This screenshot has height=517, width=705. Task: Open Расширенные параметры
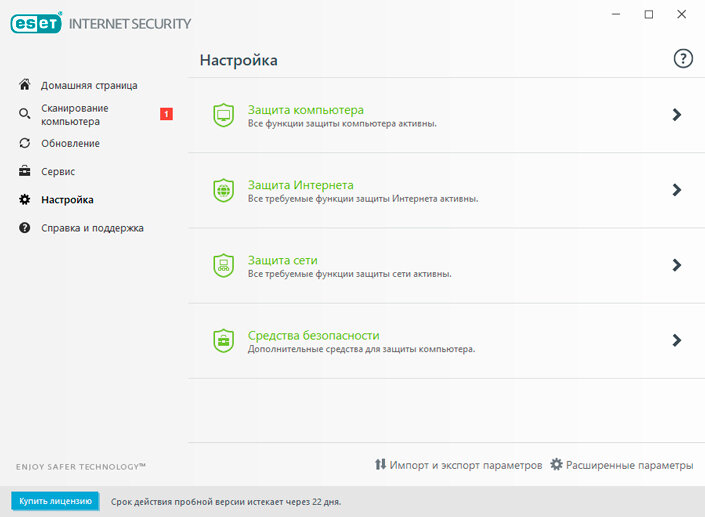coord(629,465)
